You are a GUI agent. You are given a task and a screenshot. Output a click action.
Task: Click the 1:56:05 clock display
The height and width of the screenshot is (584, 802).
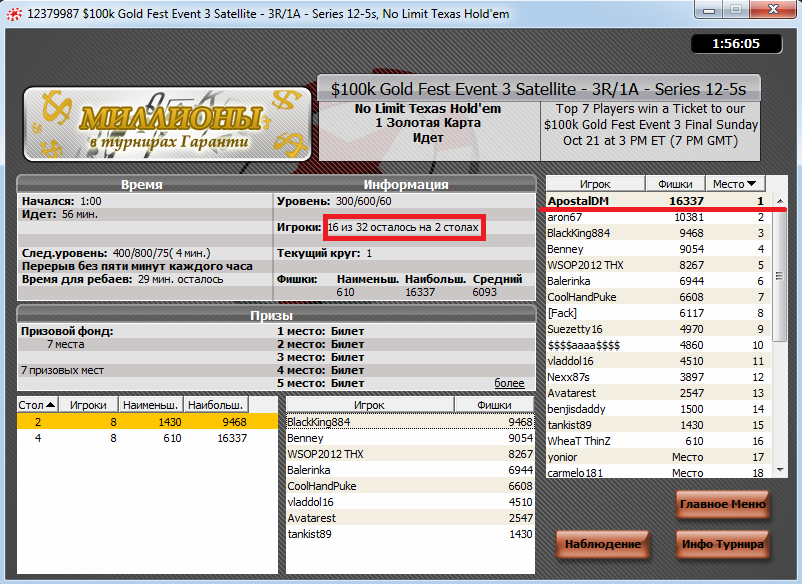(x=736, y=44)
